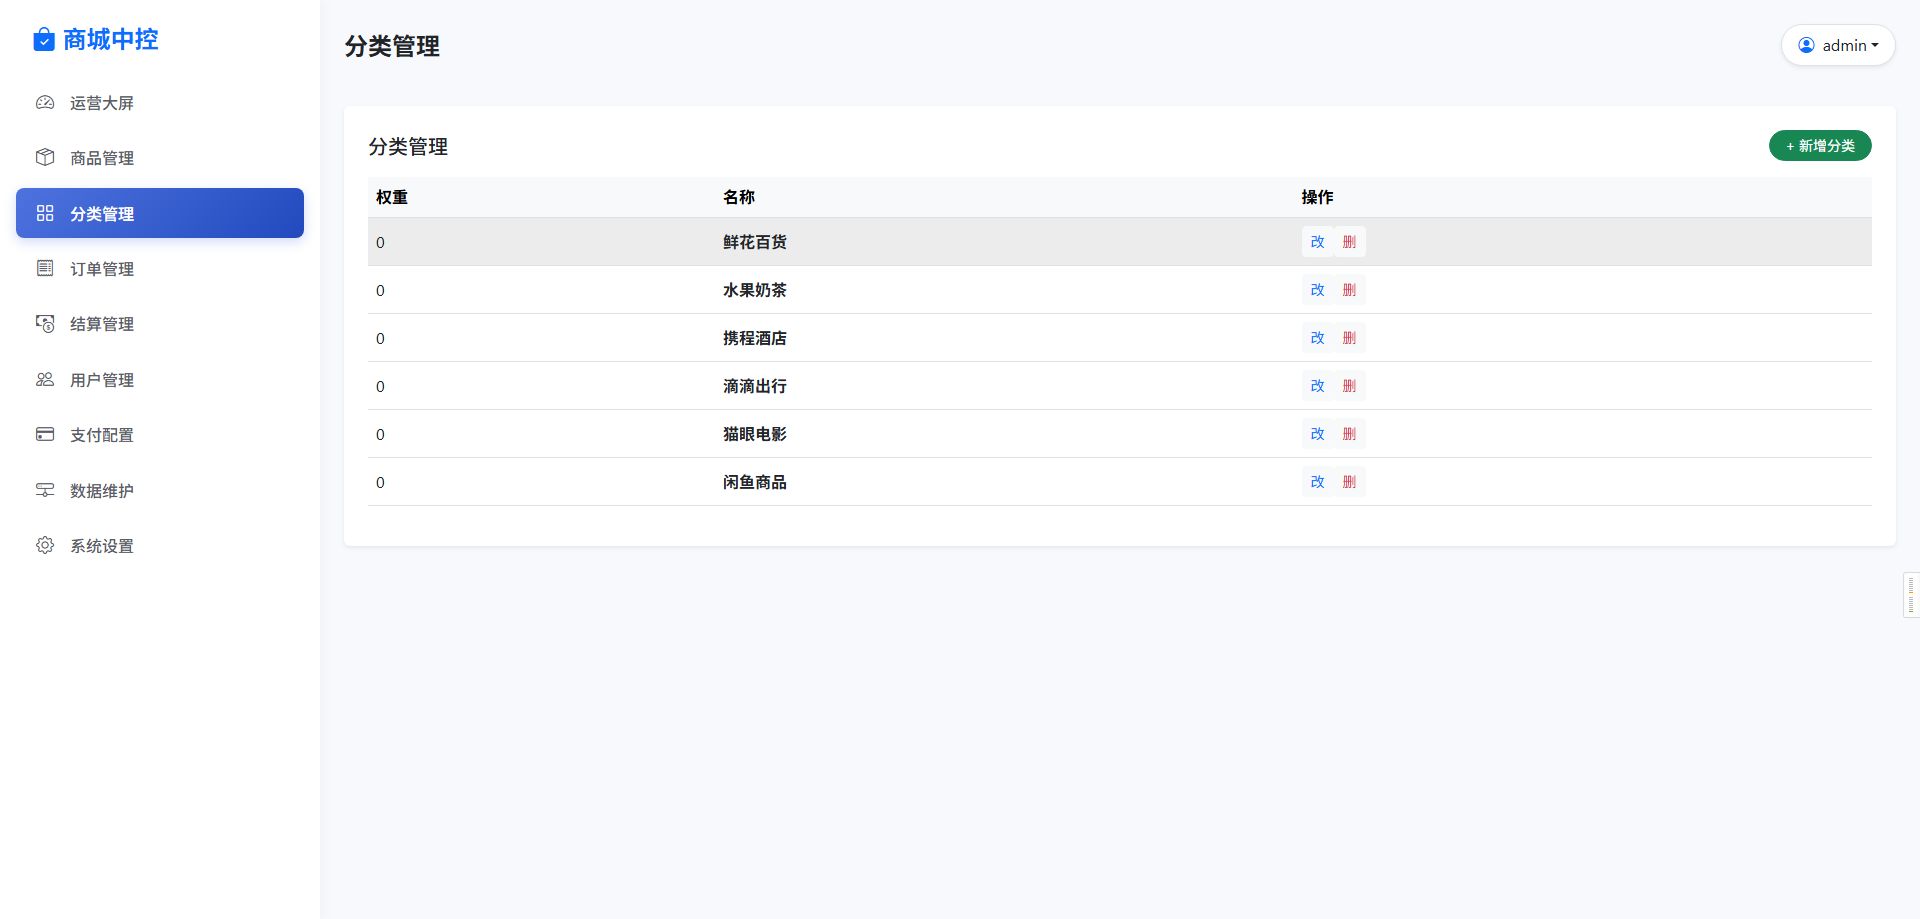This screenshot has height=919, width=1920.
Task: Delete the 滴滴出行 category
Action: pos(1349,386)
